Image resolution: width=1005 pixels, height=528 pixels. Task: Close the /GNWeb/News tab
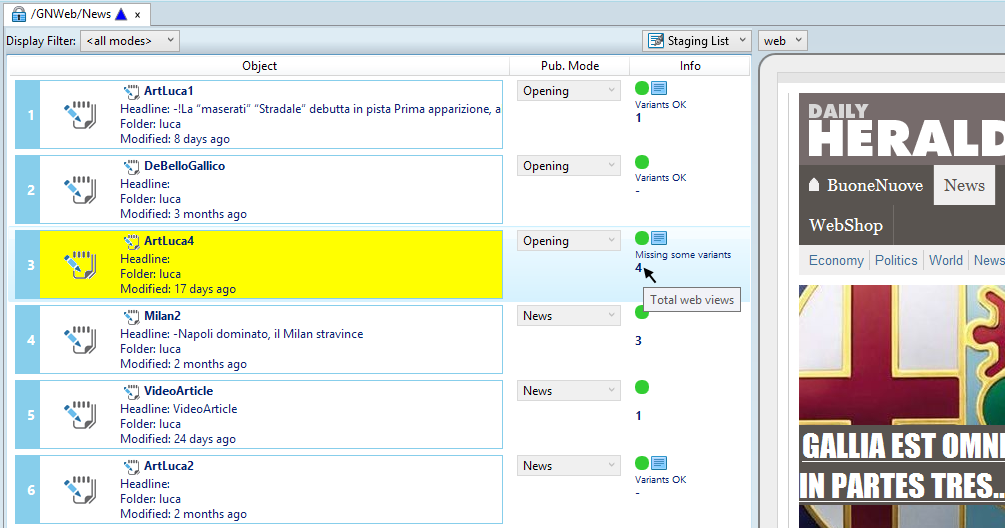point(137,14)
